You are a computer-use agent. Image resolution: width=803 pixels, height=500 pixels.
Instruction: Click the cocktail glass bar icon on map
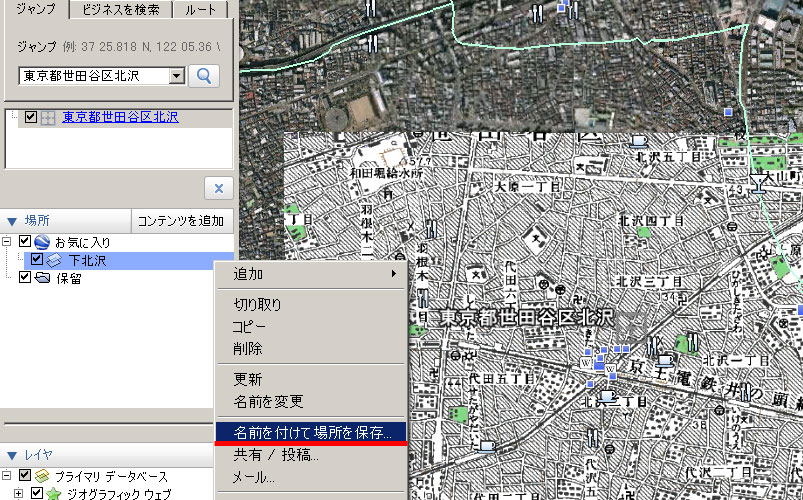(x=758, y=183)
